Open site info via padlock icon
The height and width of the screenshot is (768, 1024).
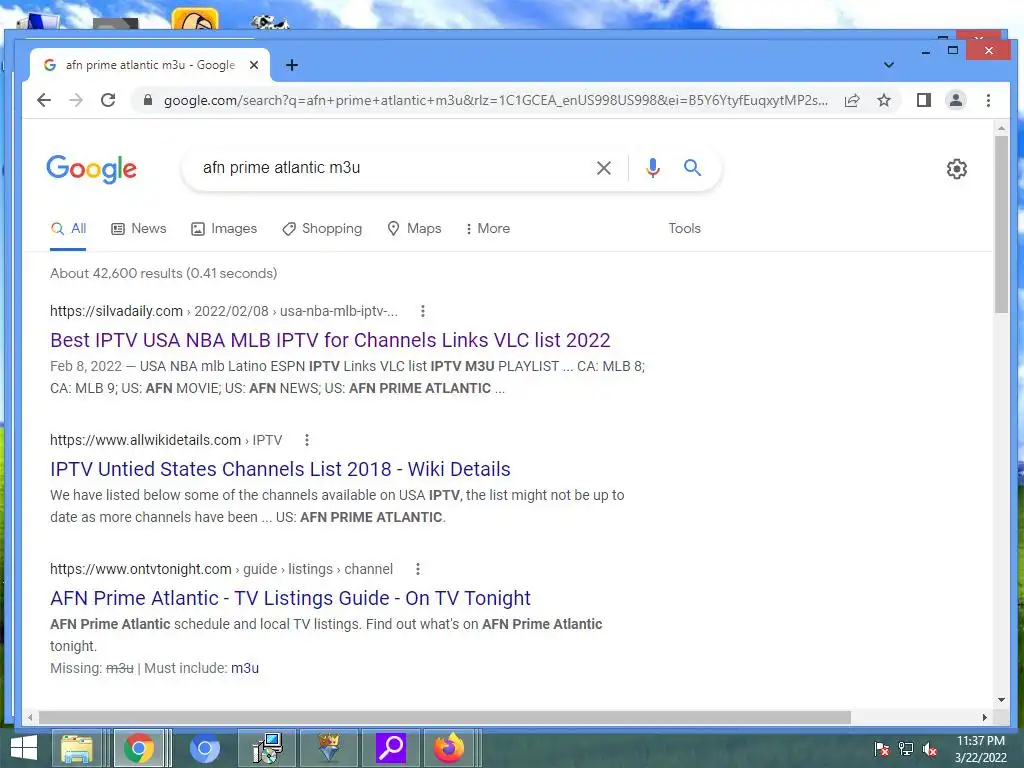pos(148,100)
